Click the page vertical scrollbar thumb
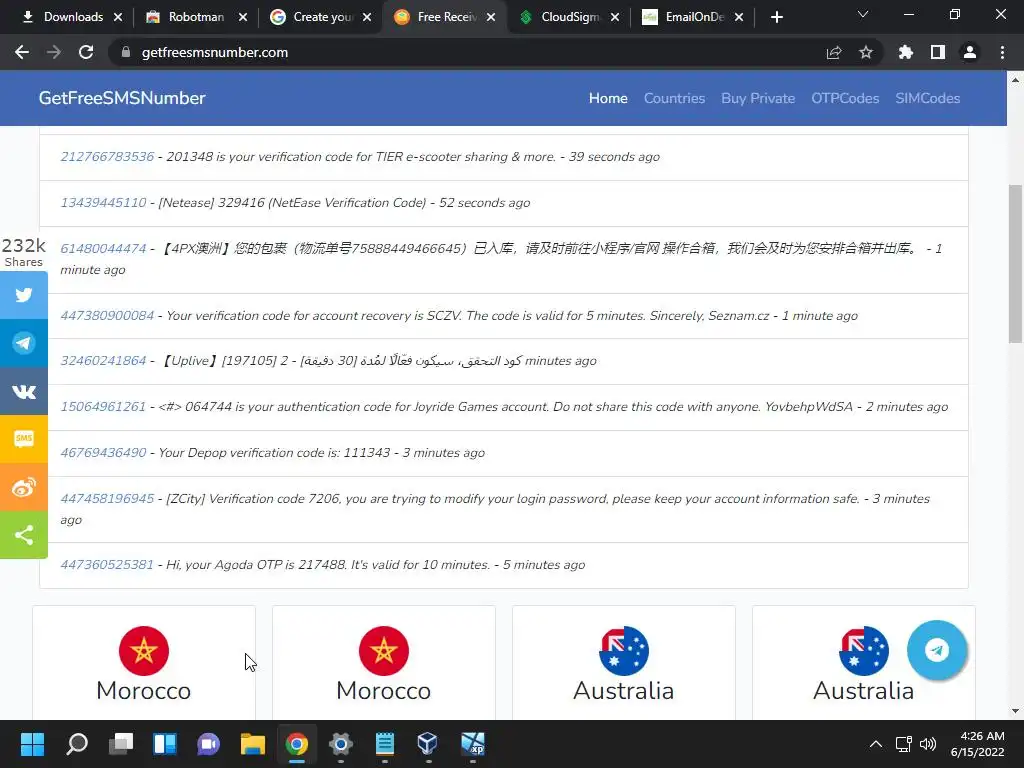1024x768 pixels. pos(1015,263)
